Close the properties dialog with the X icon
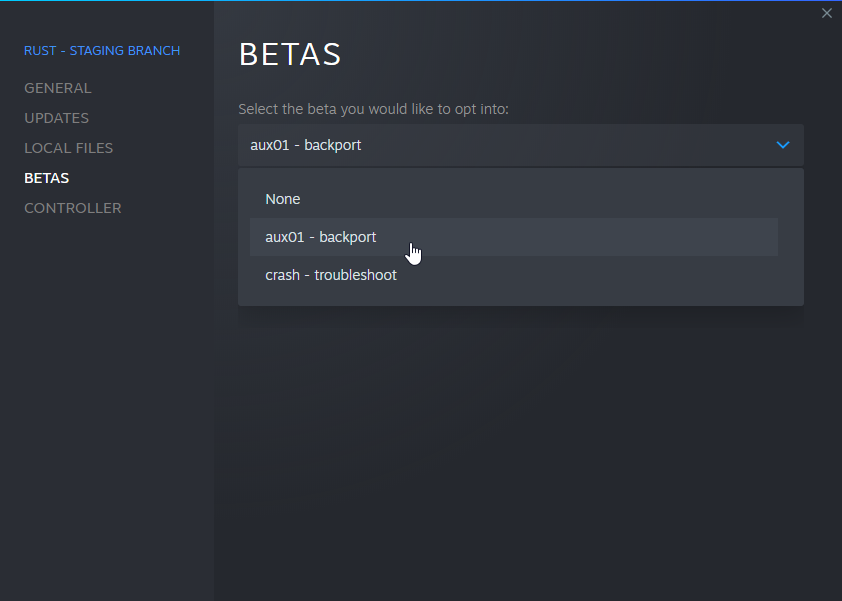The height and width of the screenshot is (601, 842). 827,13
